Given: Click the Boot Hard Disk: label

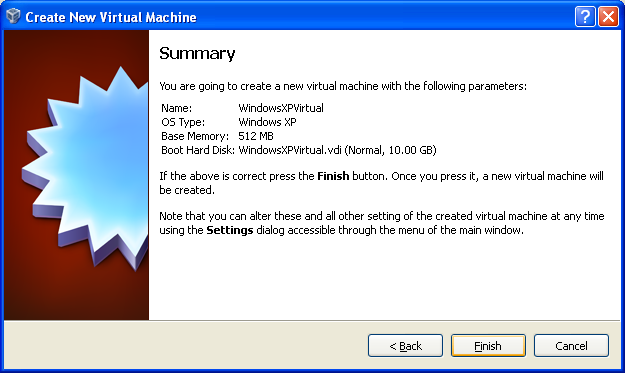Looking at the screenshot, I should click(x=198, y=150).
